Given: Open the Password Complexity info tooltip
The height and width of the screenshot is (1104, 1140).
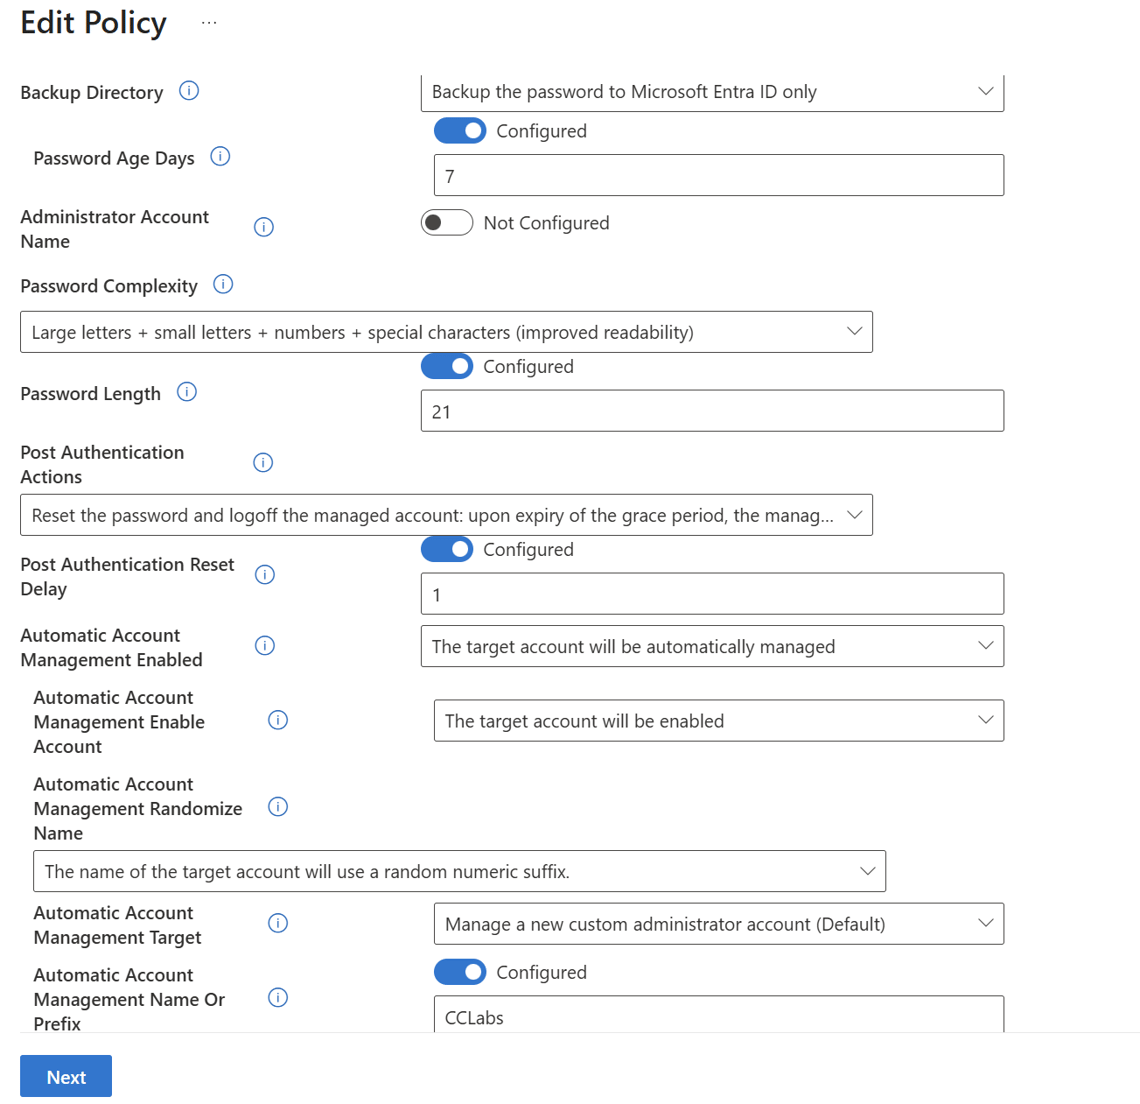Looking at the screenshot, I should 222,284.
